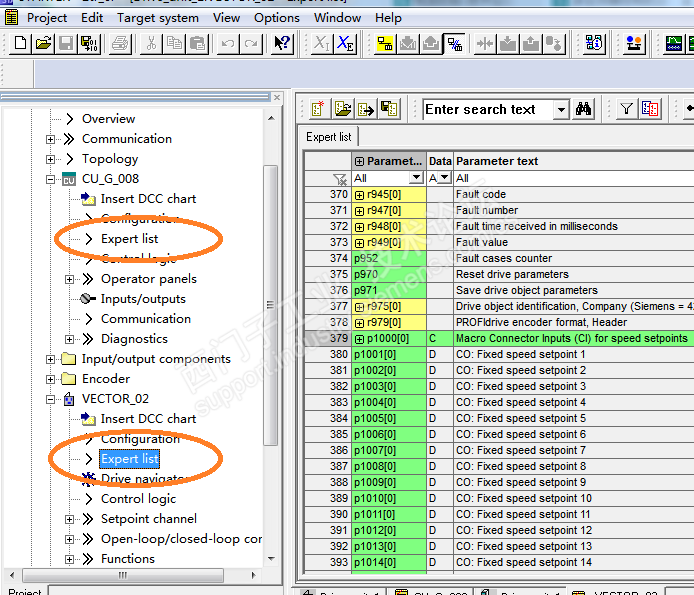Click the Print toolbar icon
This screenshot has height=595, width=694.
(120, 43)
